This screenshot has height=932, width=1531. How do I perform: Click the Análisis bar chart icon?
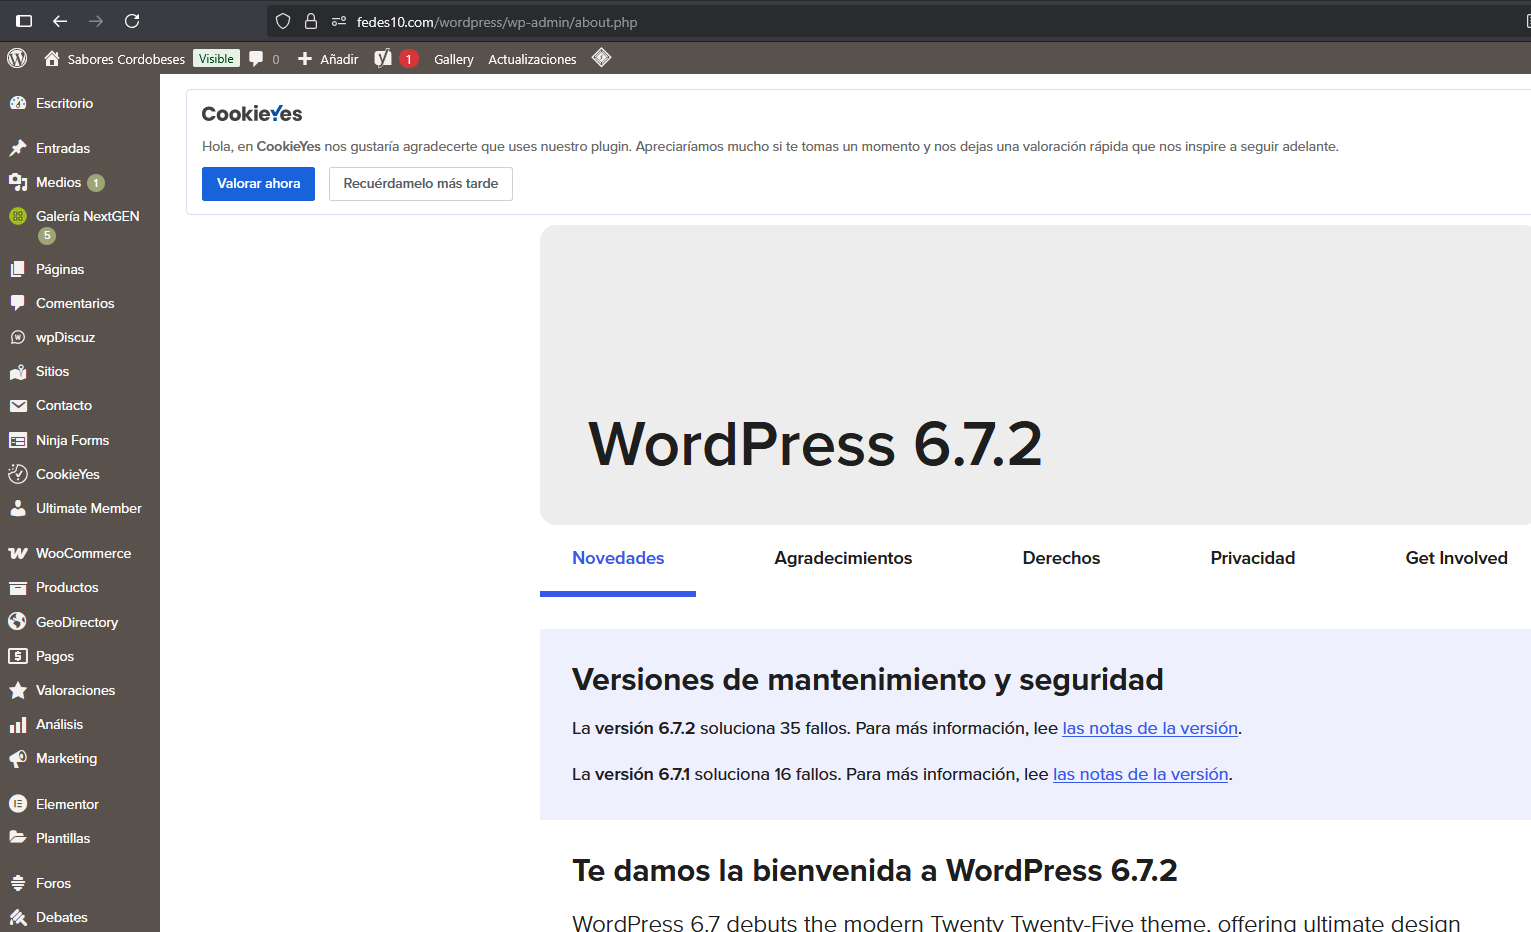coord(18,724)
